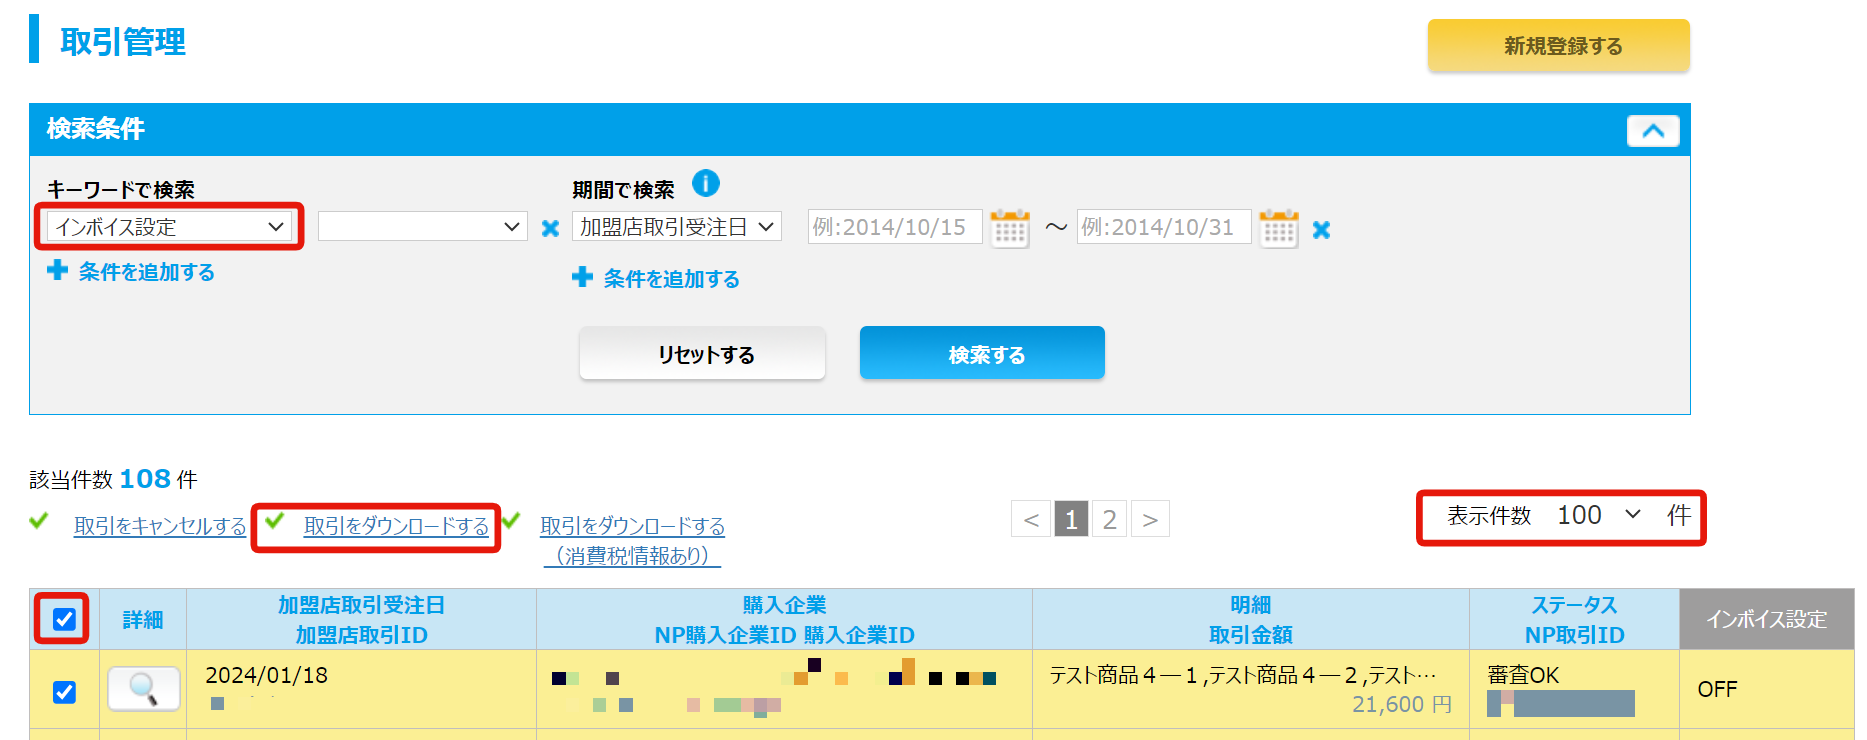Click the 加盟店取引ID column header
Image resolution: width=1867 pixels, height=740 pixels.
pos(361,635)
